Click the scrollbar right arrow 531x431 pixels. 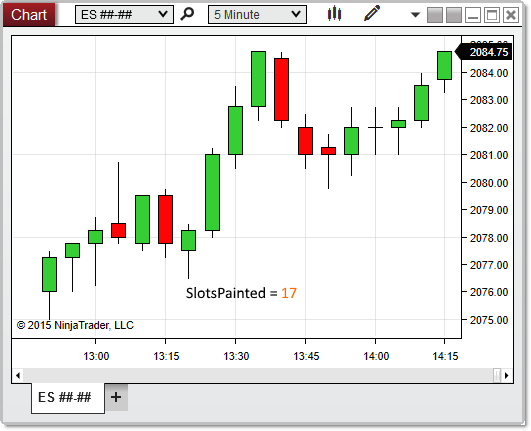click(507, 375)
